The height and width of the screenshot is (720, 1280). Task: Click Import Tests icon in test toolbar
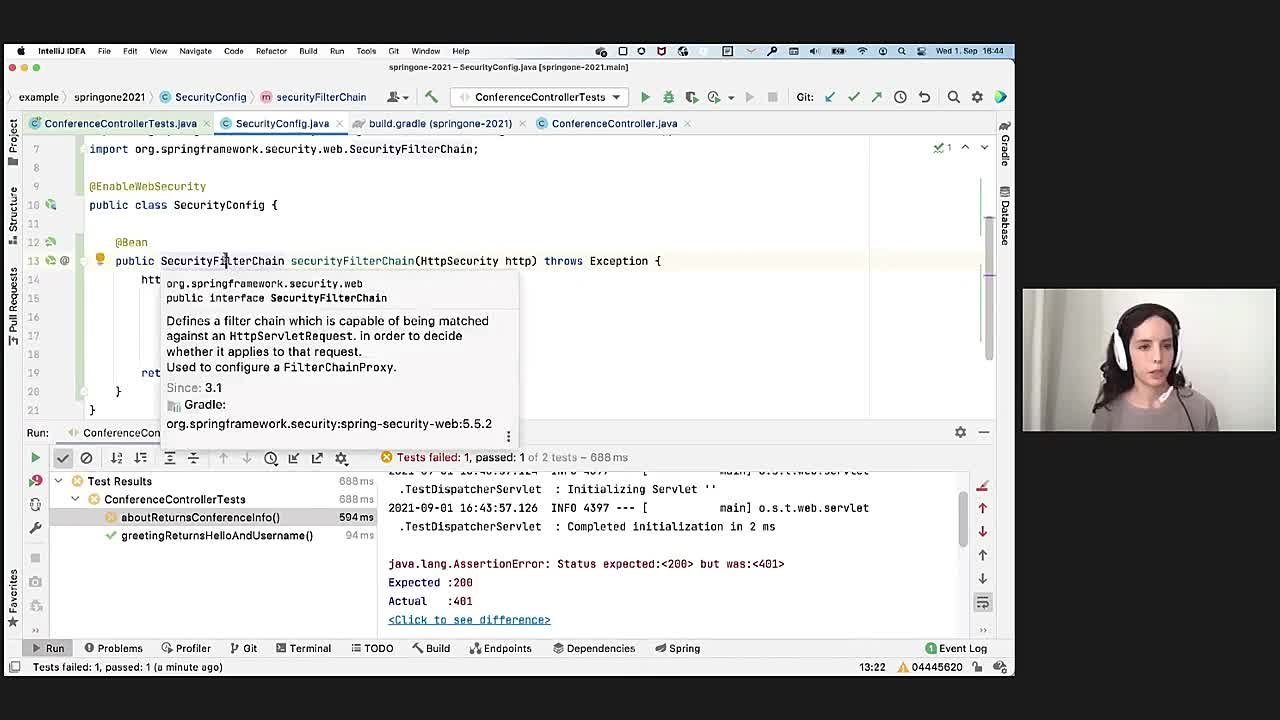point(294,458)
